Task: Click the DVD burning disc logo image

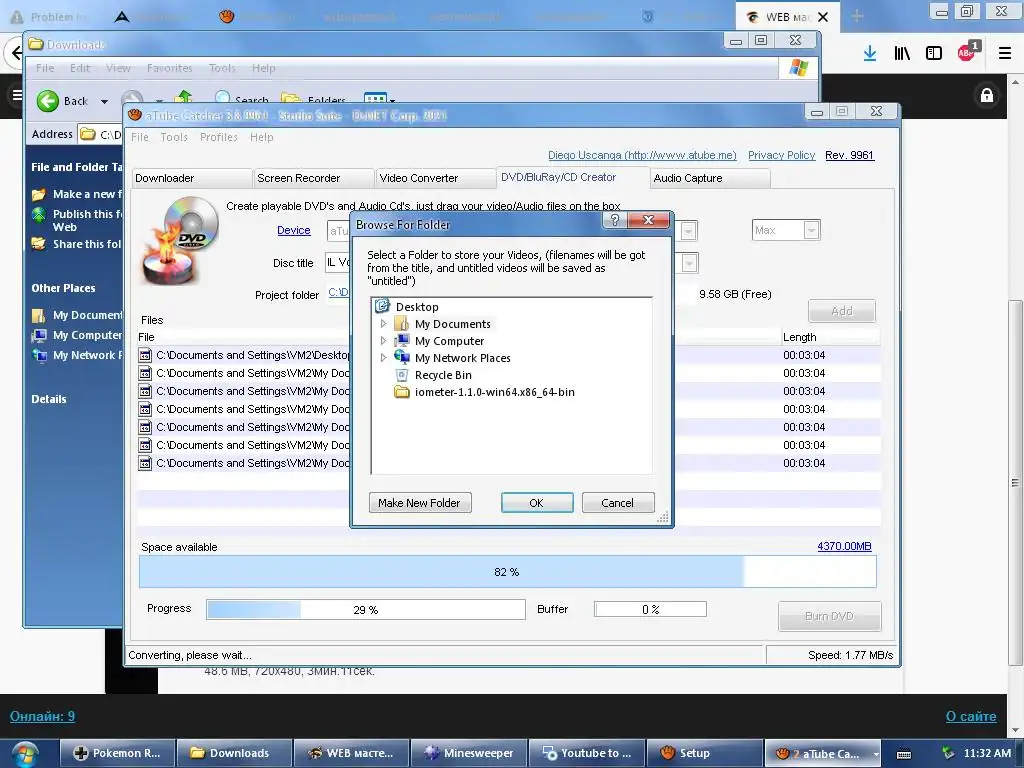Action: pyautogui.click(x=180, y=240)
